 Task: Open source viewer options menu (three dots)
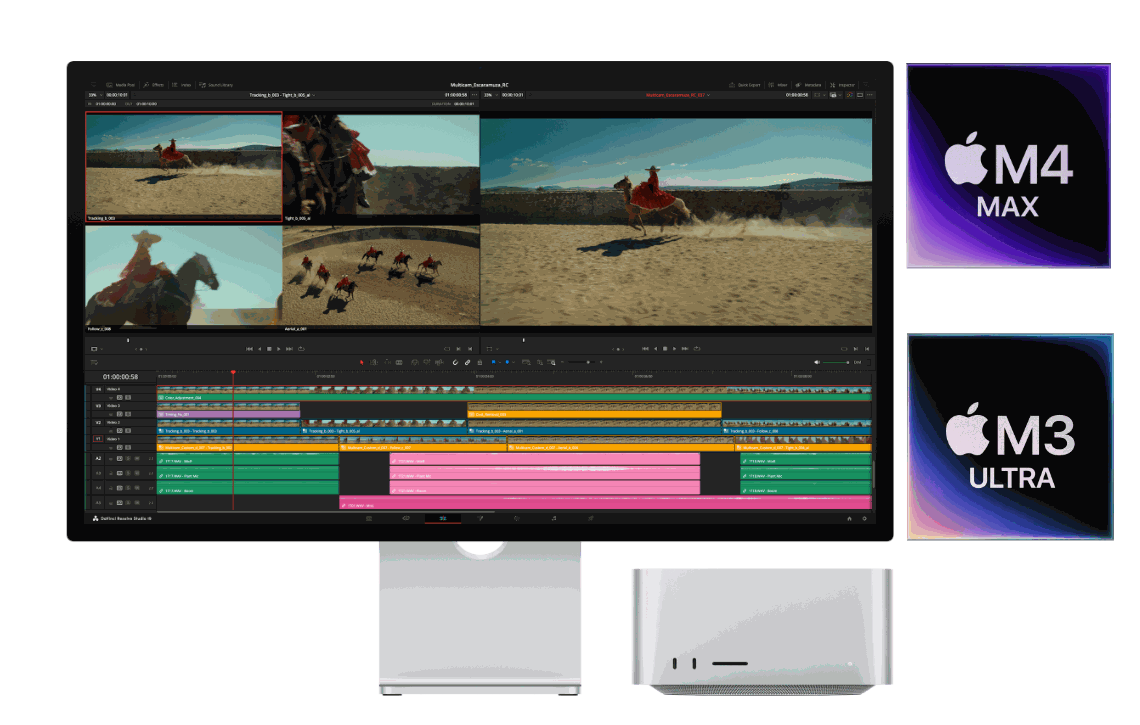tap(475, 95)
